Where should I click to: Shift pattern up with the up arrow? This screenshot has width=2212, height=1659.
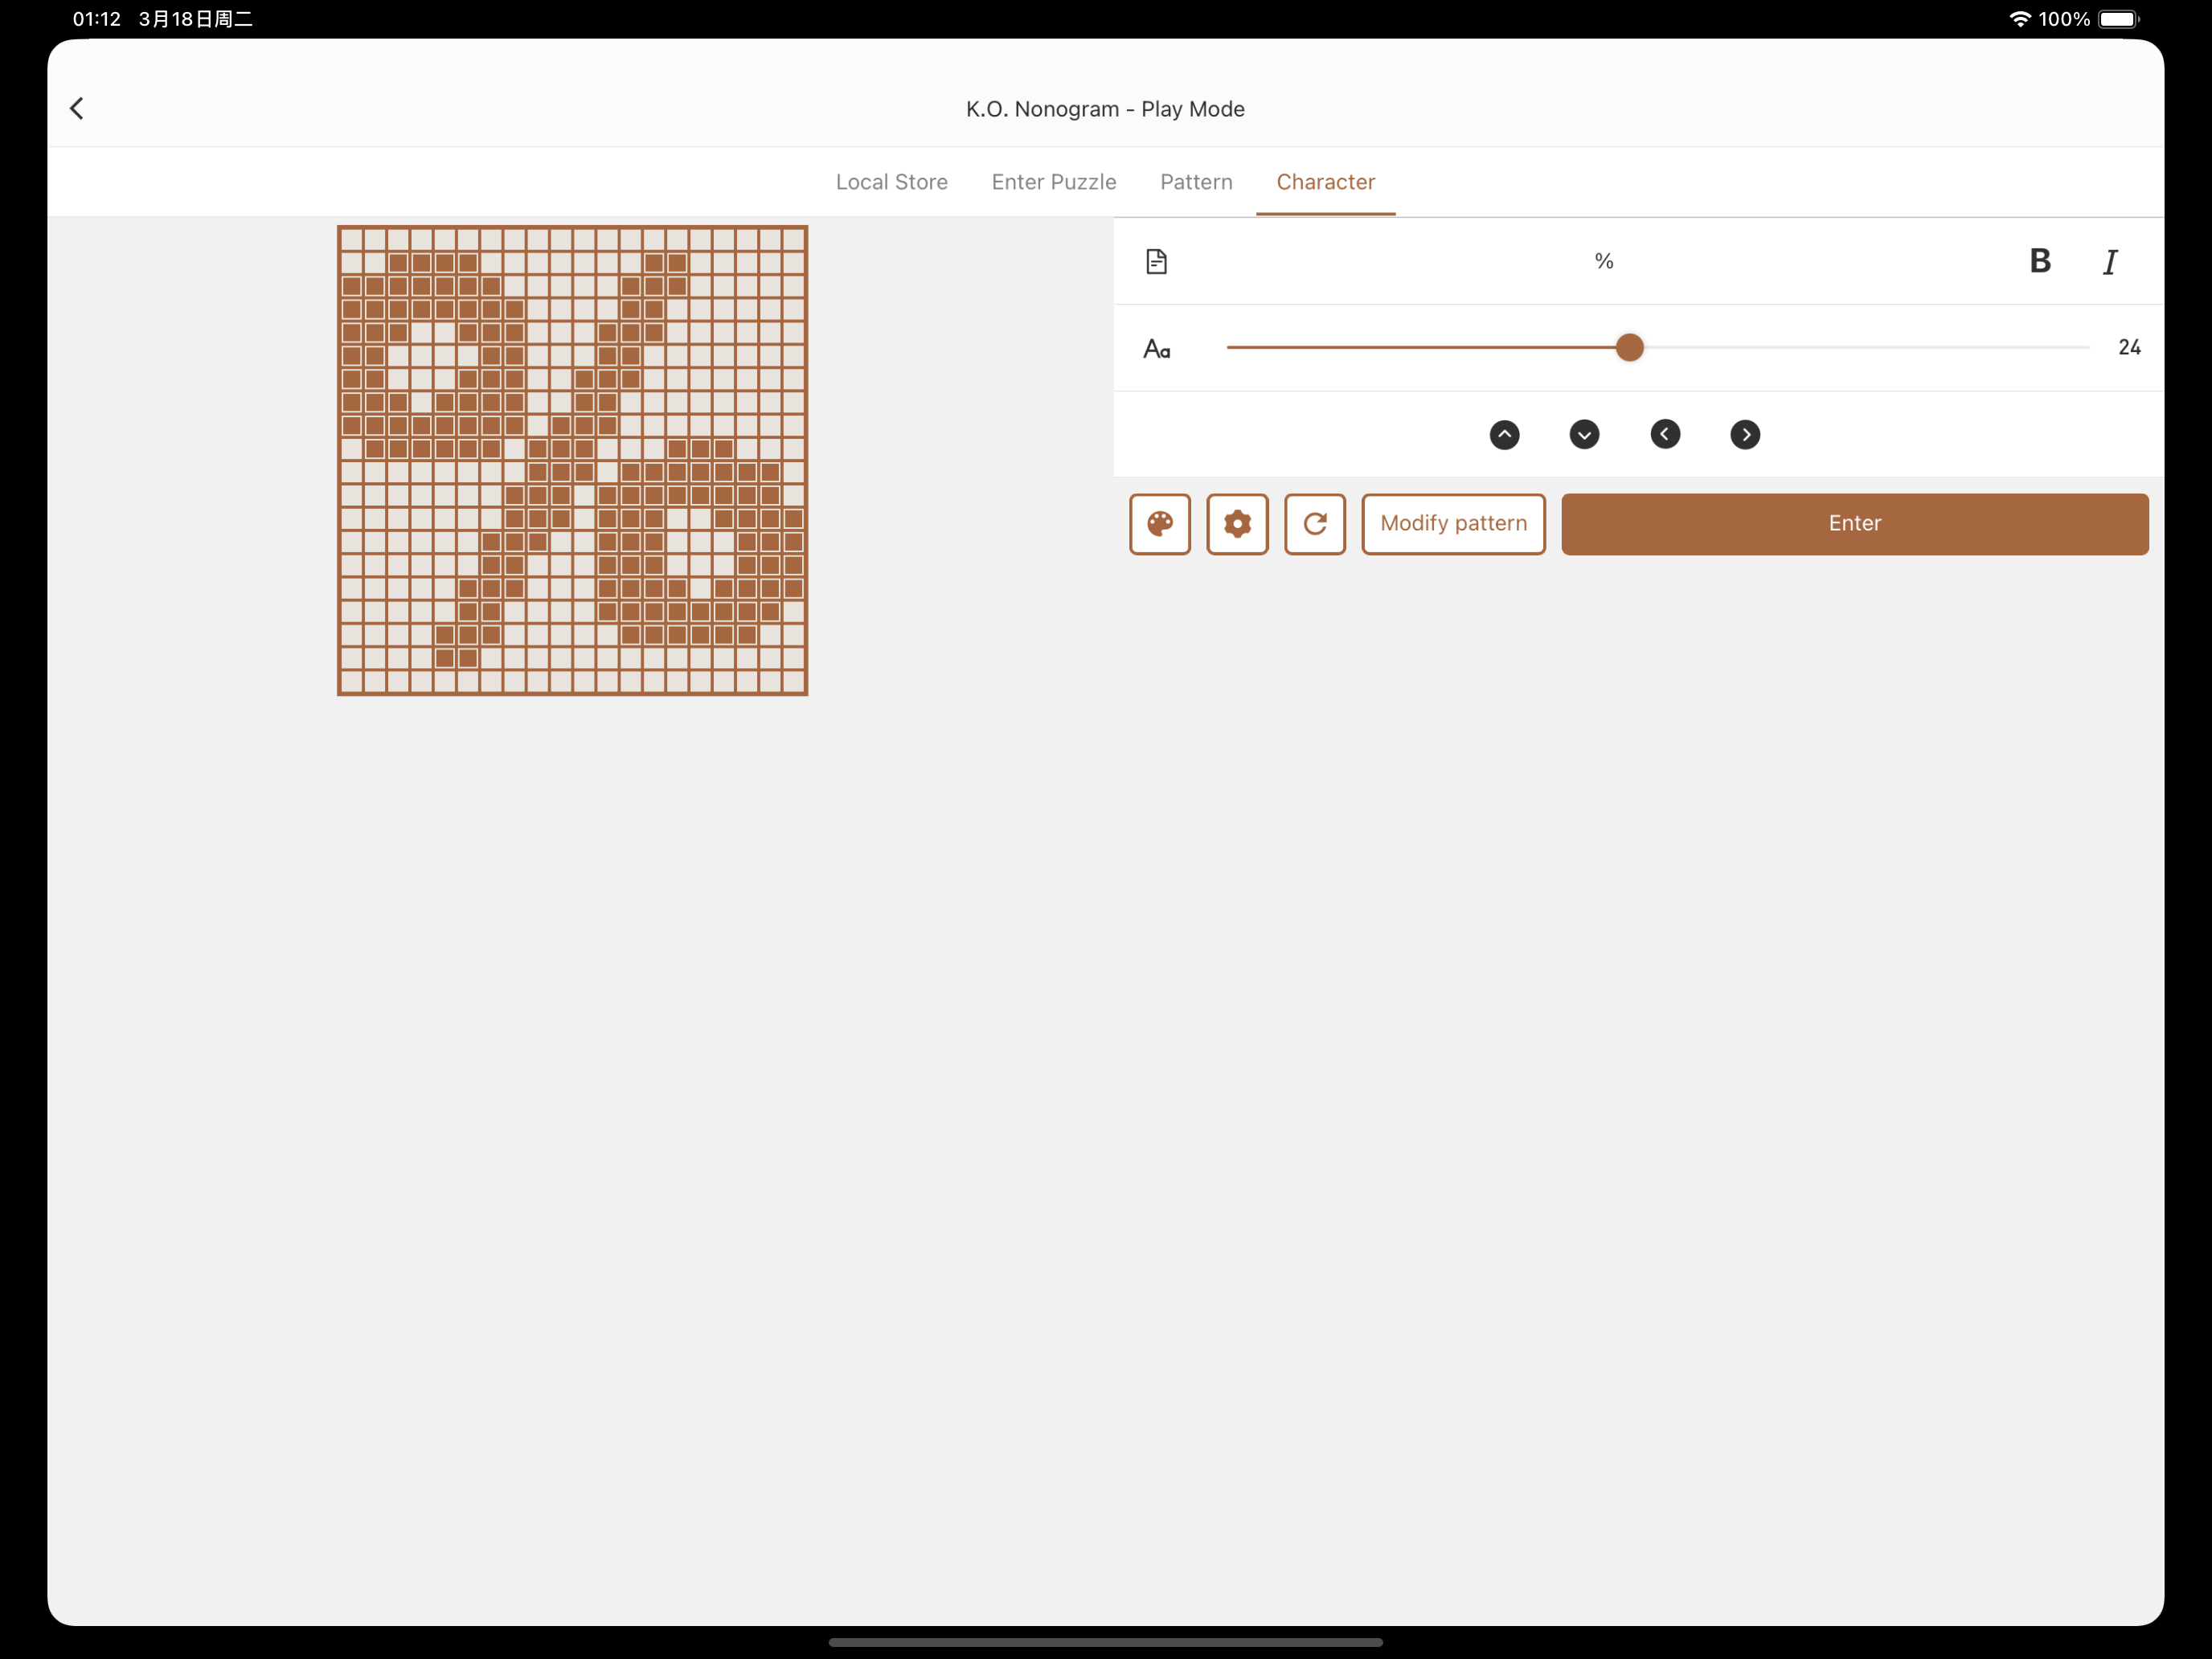click(1504, 434)
